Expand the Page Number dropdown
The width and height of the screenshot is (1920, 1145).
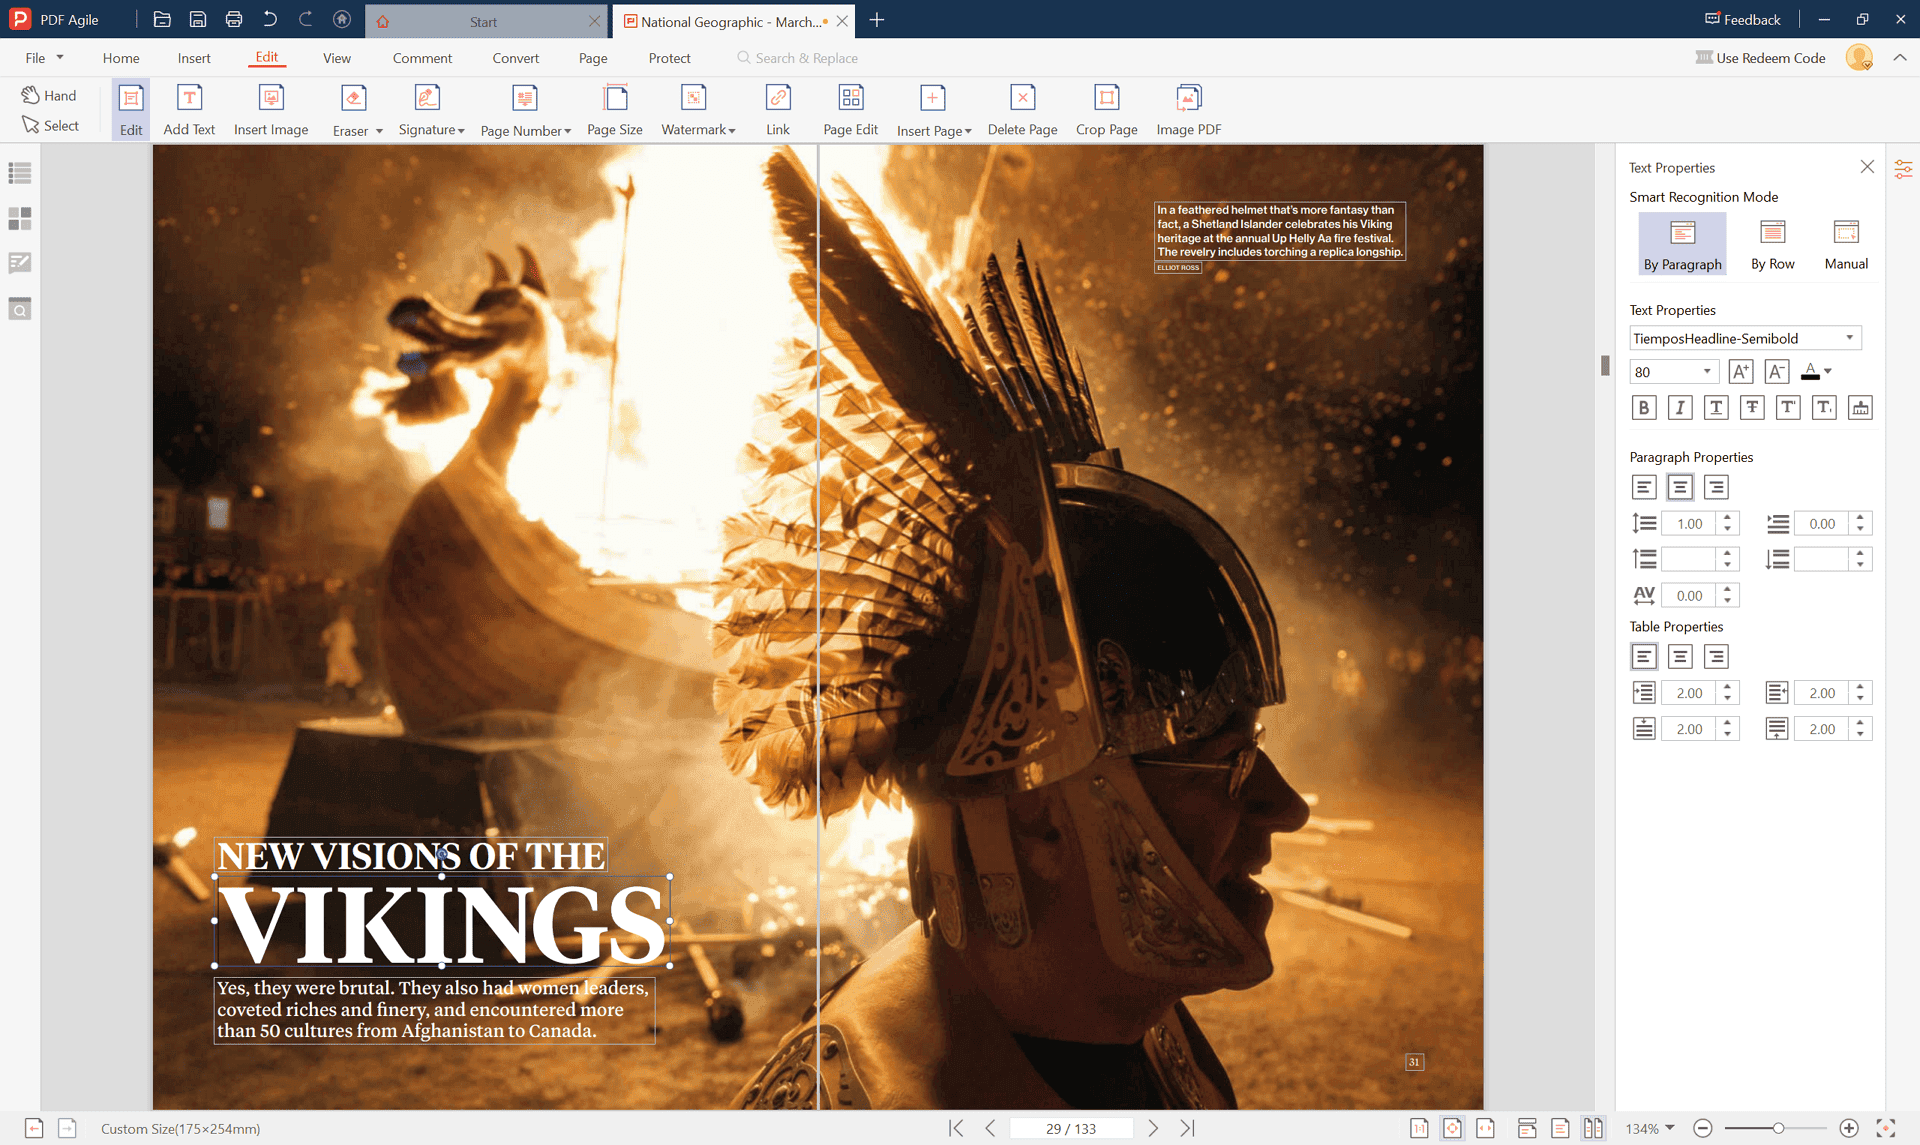click(x=567, y=131)
